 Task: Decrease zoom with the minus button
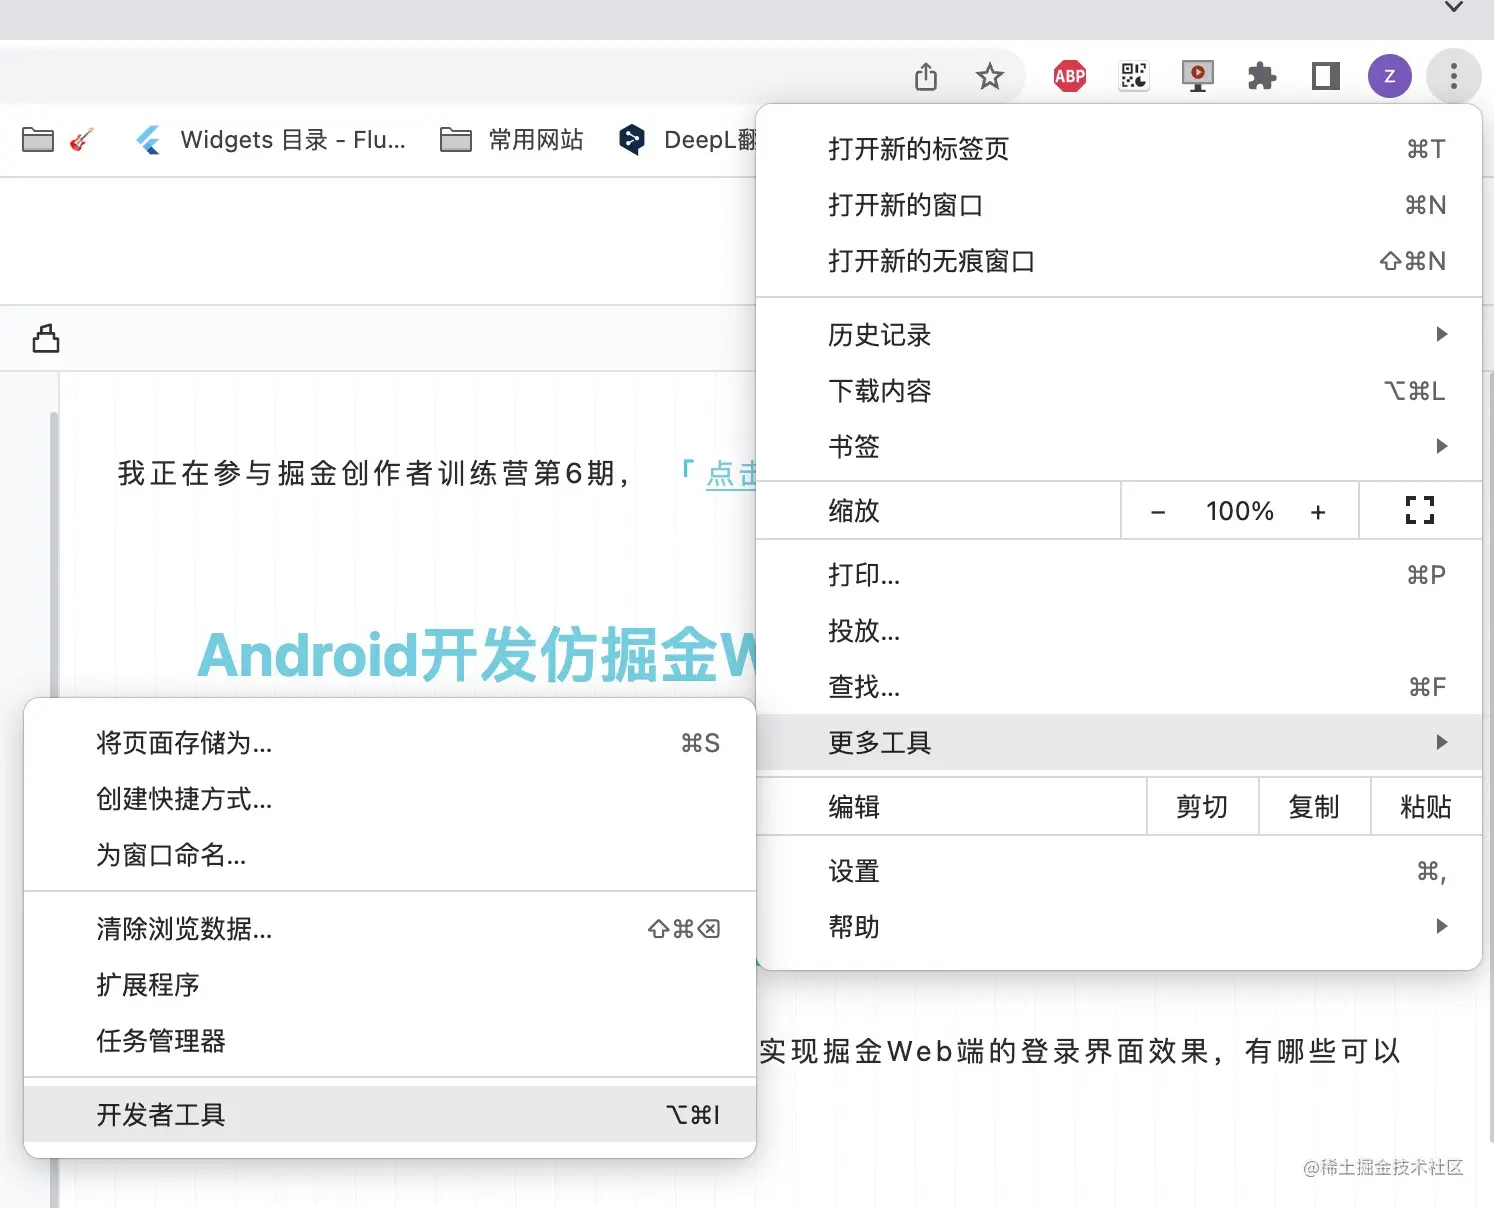(1158, 511)
